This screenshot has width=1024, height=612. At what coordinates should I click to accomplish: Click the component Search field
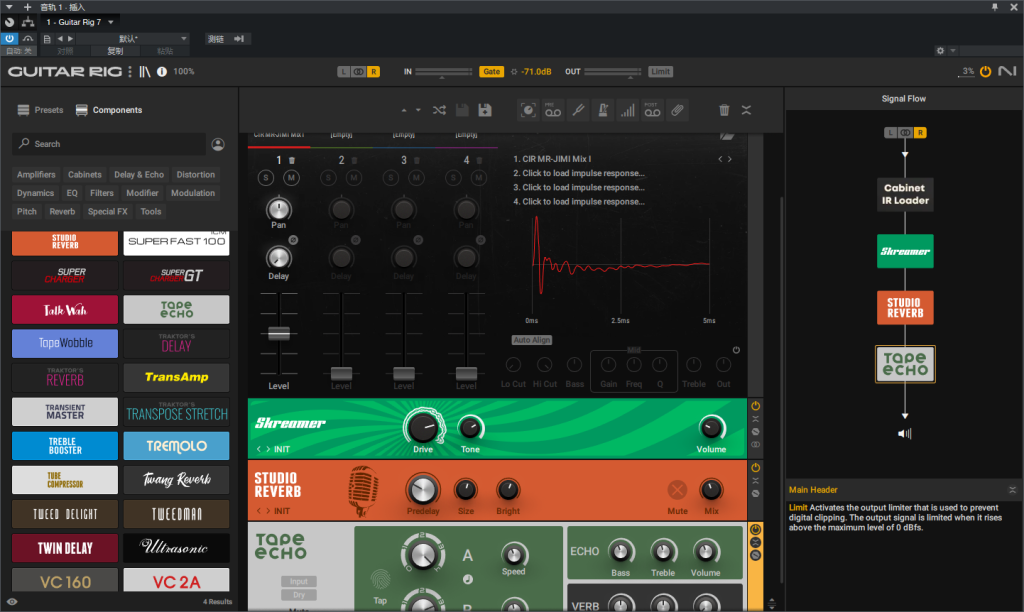(108, 144)
